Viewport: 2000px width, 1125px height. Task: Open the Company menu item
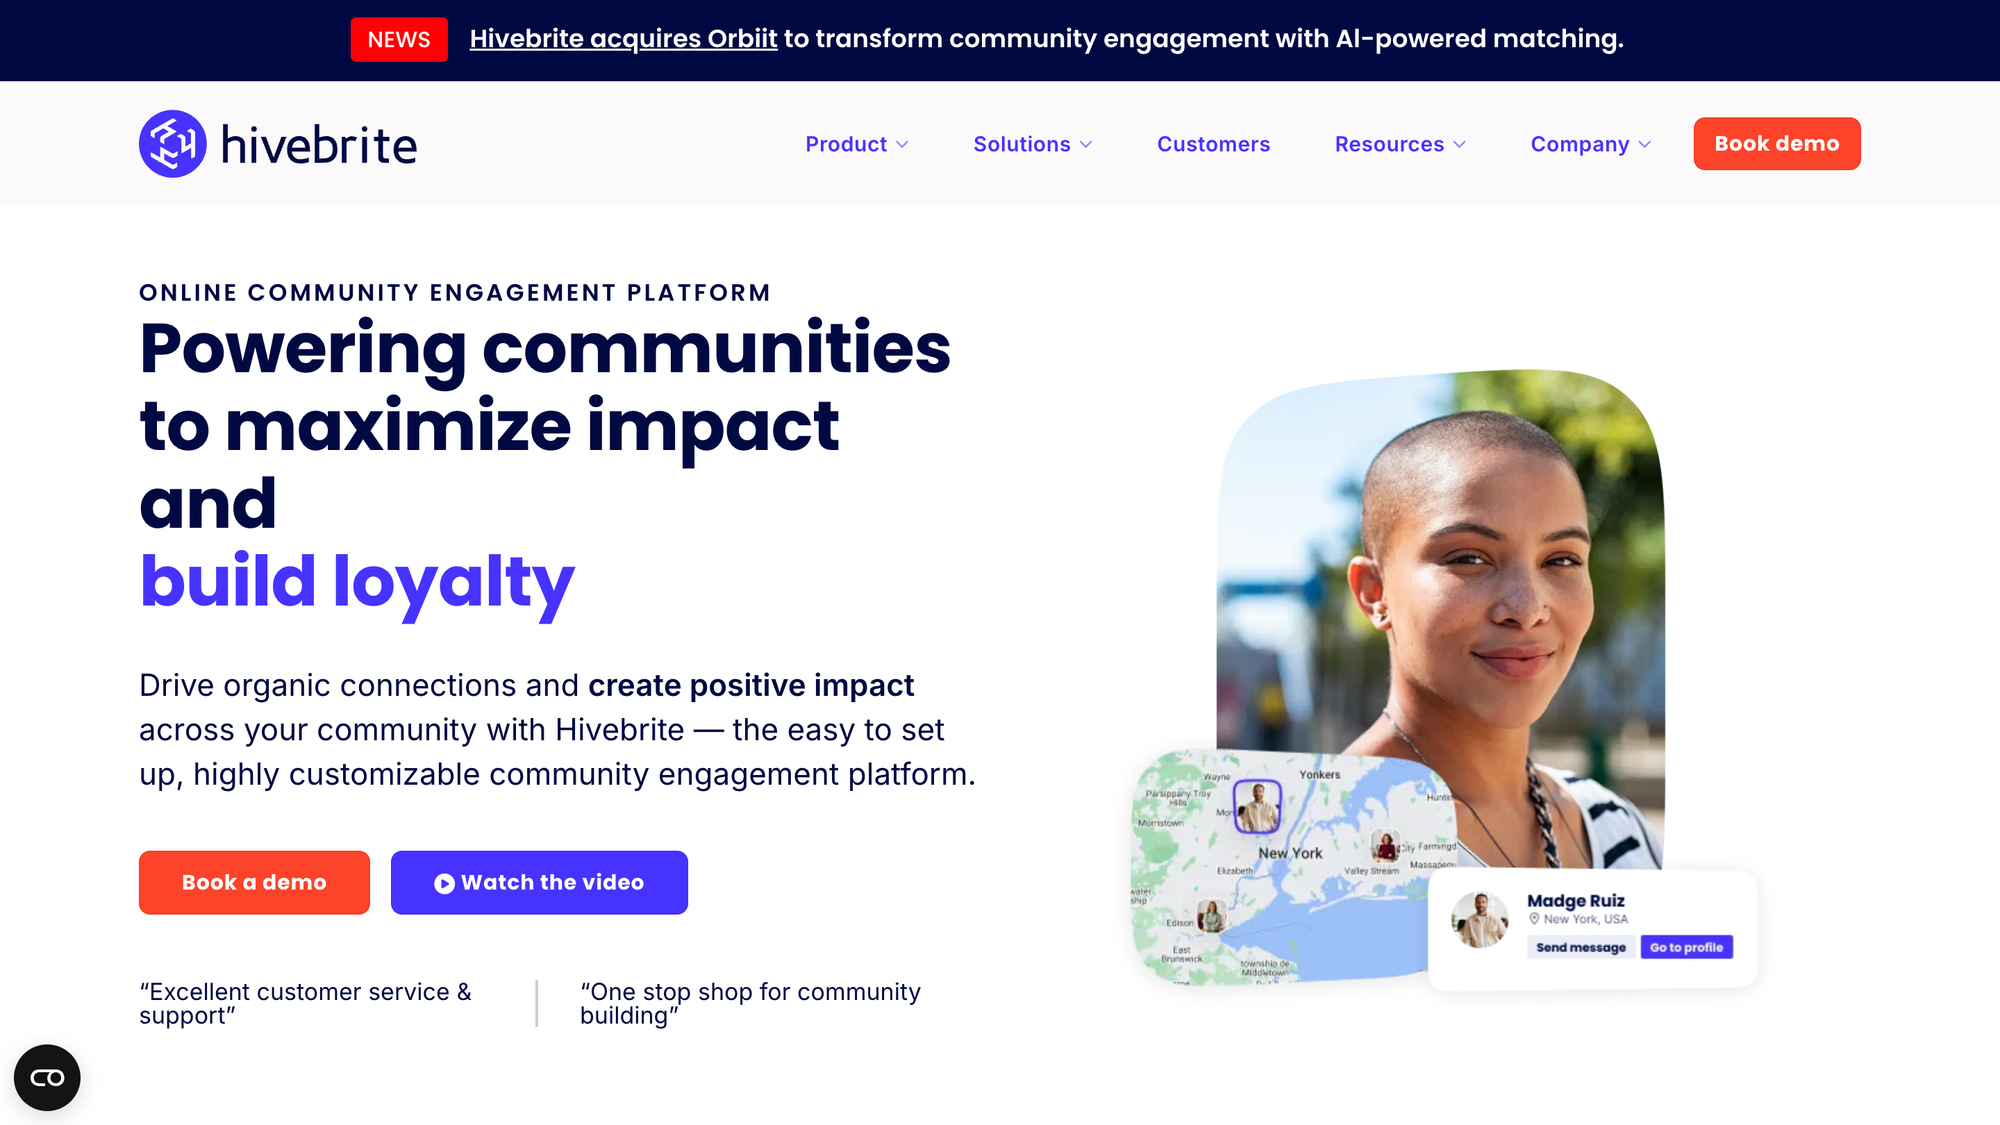(1587, 143)
